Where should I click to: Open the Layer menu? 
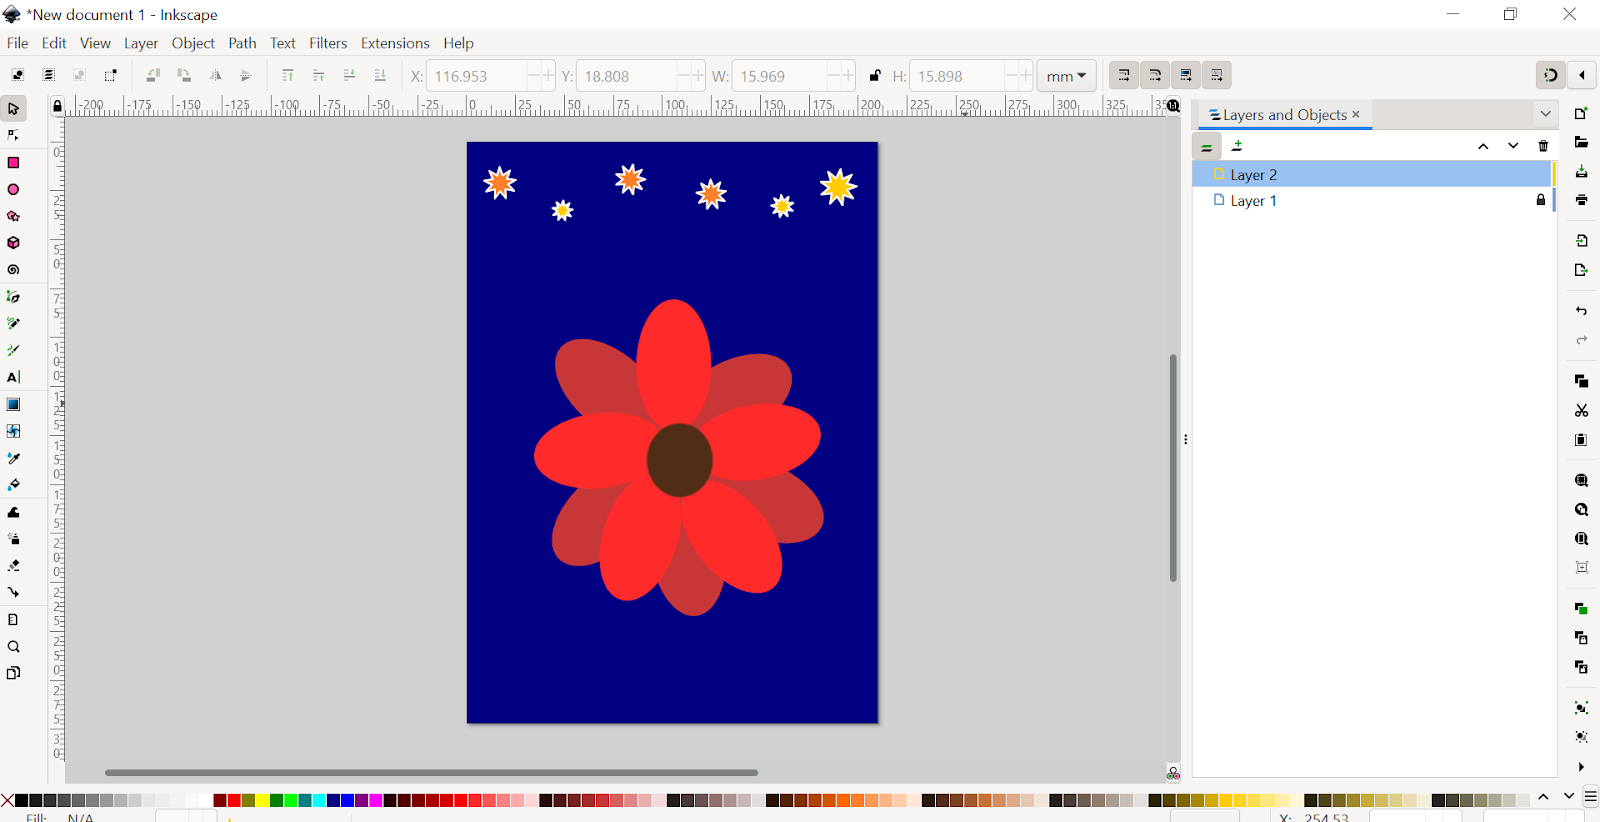(x=141, y=43)
